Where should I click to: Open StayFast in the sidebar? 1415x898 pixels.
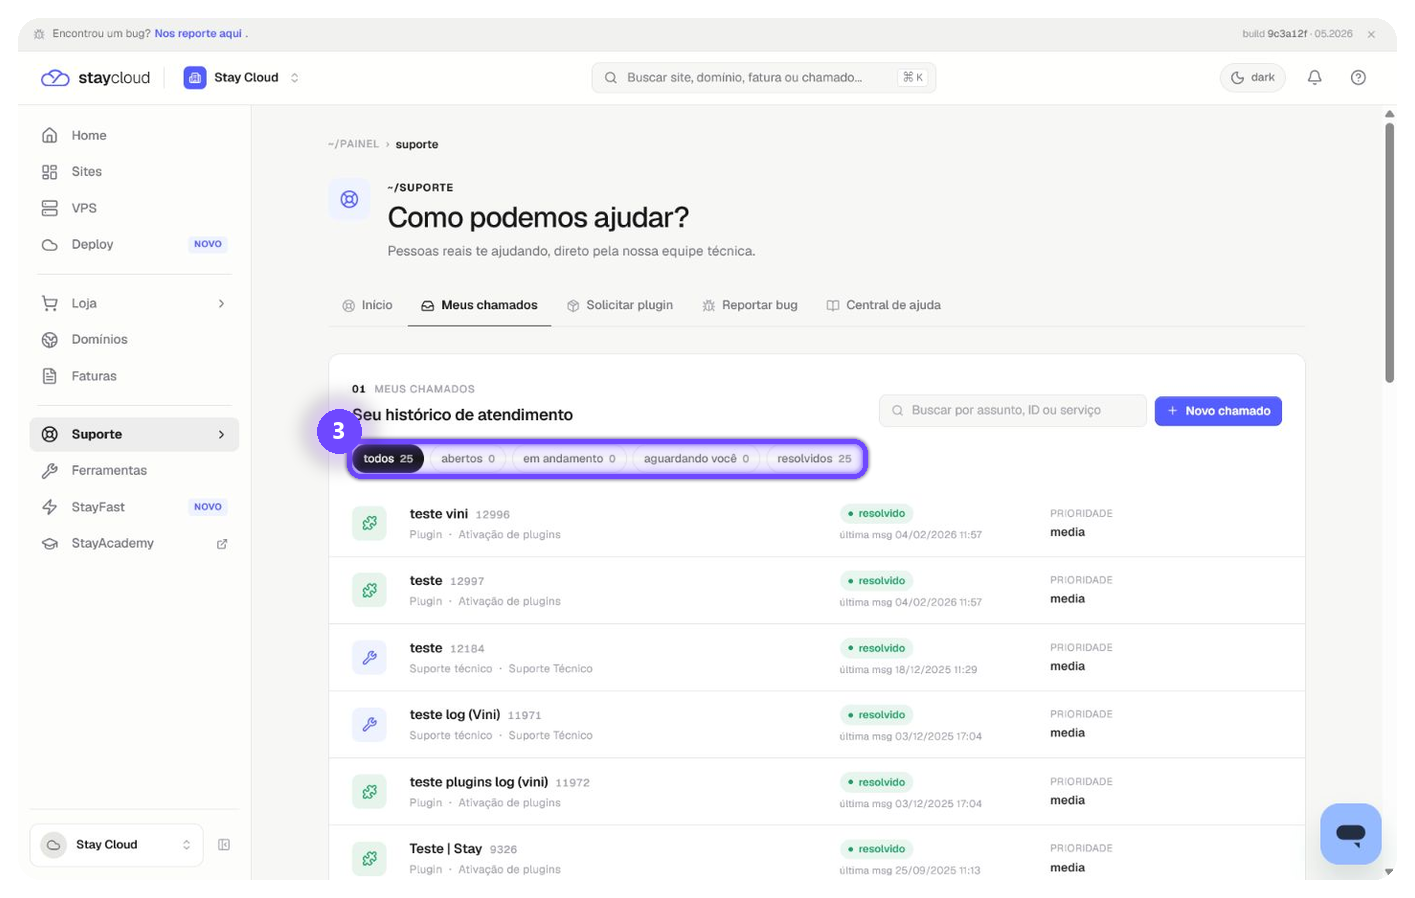coord(134,507)
